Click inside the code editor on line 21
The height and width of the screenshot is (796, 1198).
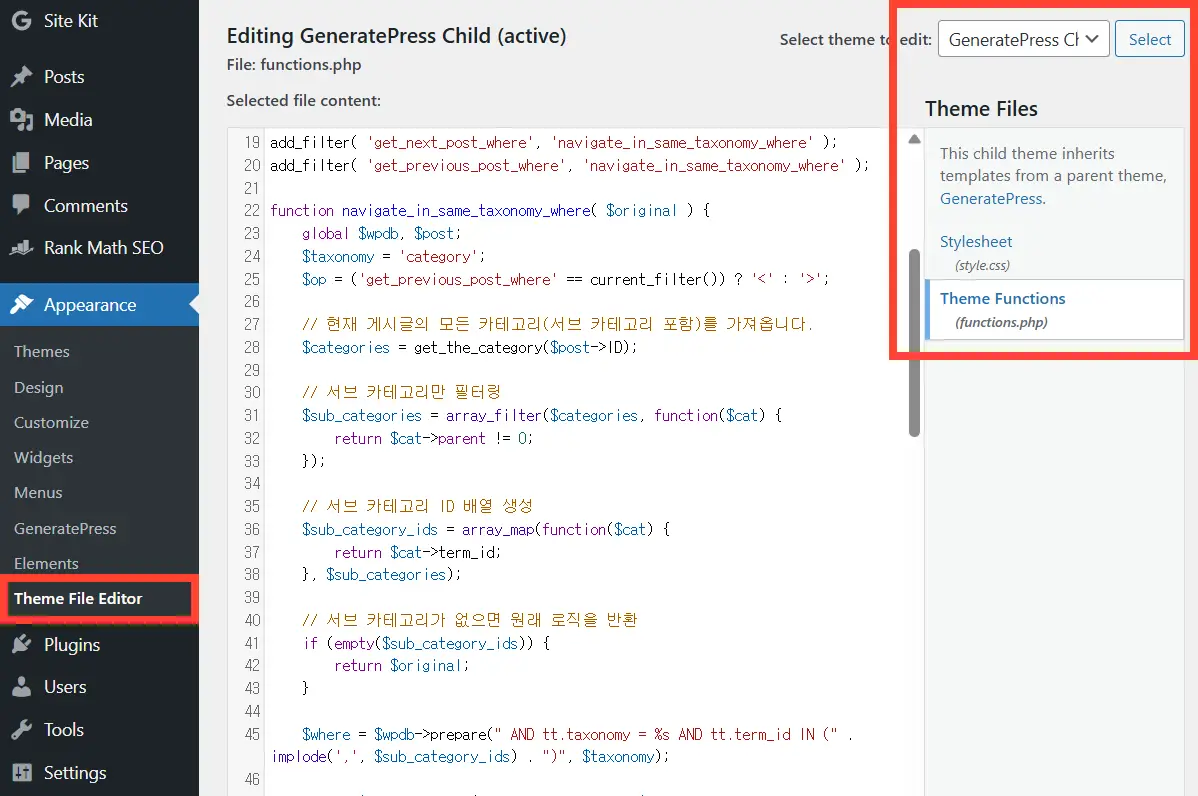500,188
